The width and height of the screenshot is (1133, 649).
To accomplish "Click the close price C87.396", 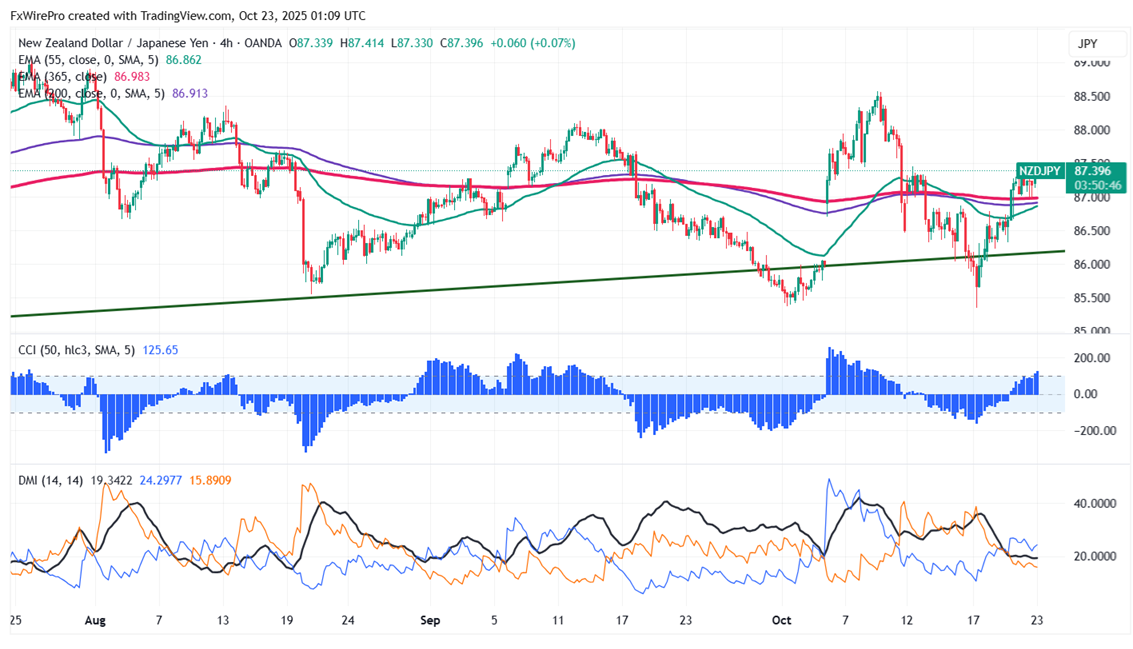I will pos(462,43).
